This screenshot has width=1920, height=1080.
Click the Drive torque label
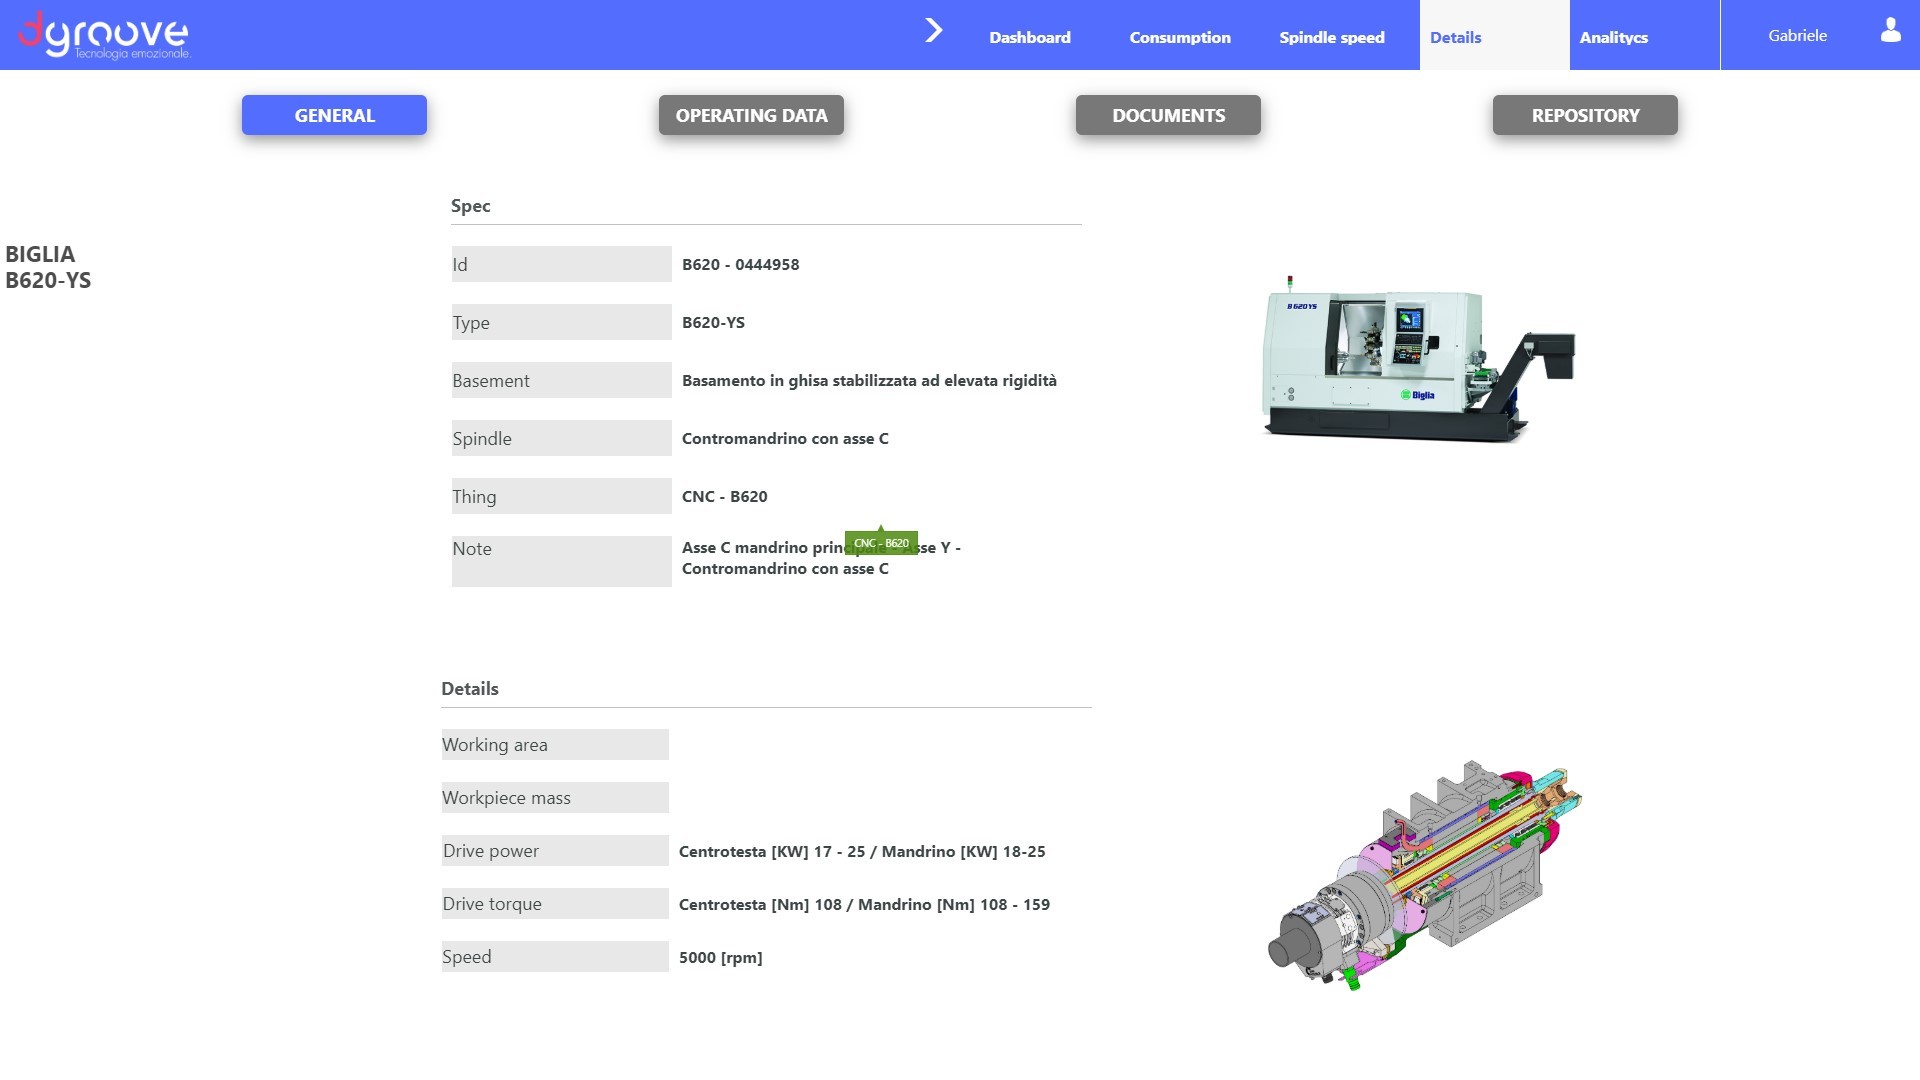pos(555,903)
